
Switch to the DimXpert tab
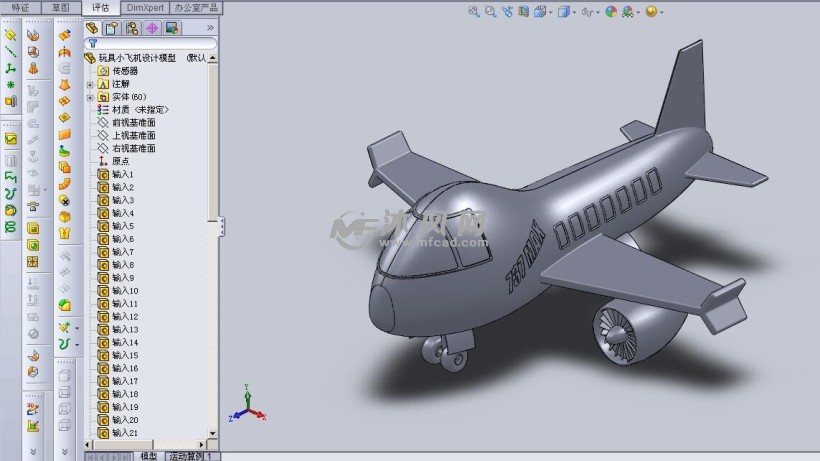(x=145, y=7)
